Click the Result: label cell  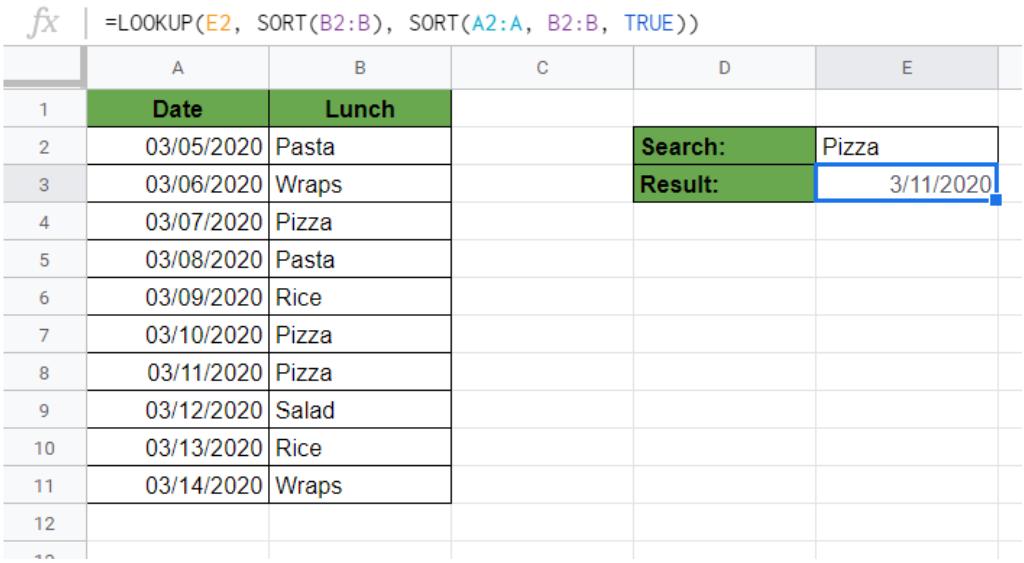click(724, 184)
